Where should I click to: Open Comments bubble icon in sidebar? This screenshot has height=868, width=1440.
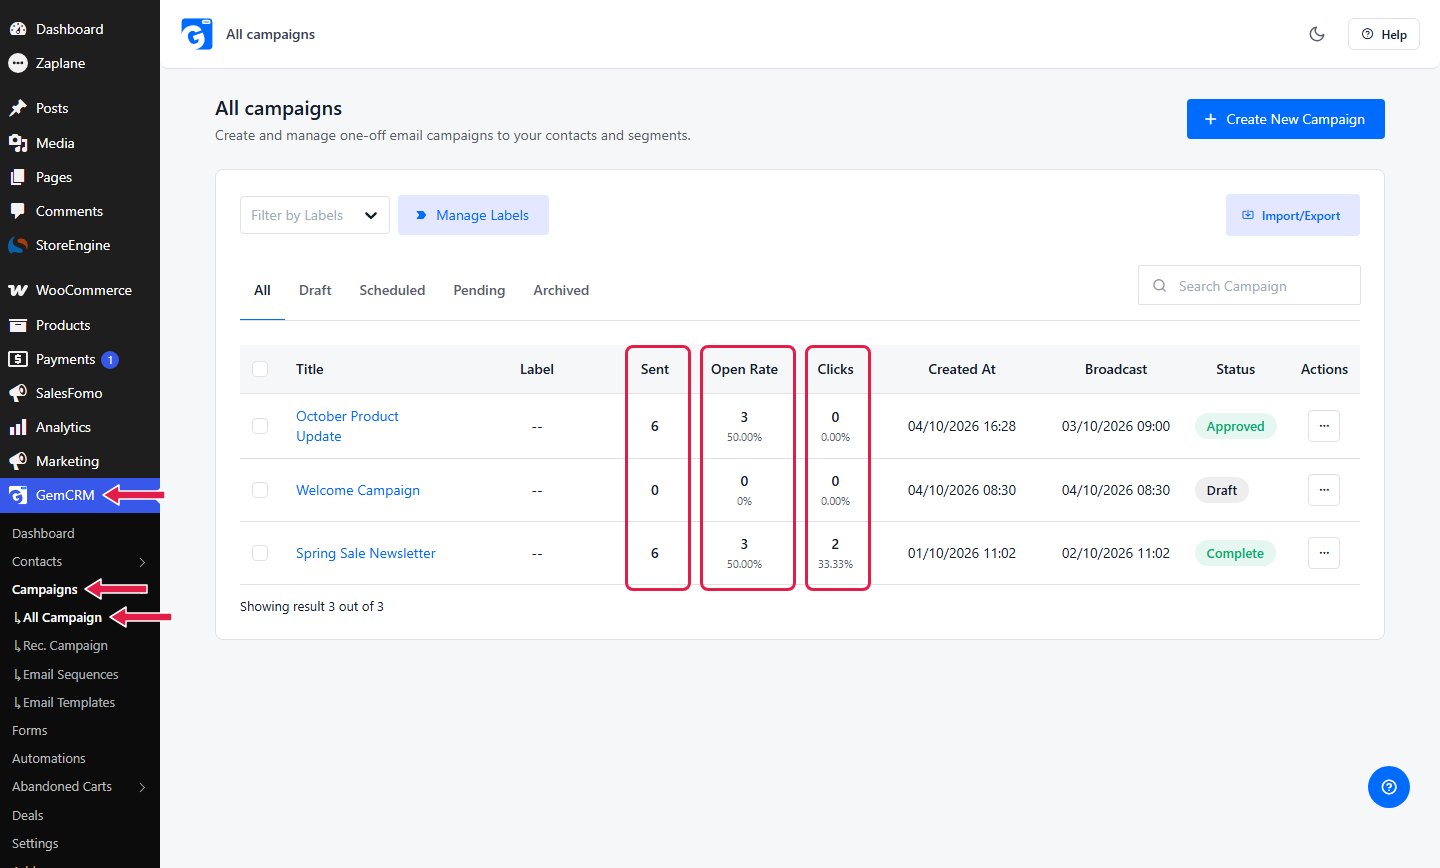(x=18, y=211)
